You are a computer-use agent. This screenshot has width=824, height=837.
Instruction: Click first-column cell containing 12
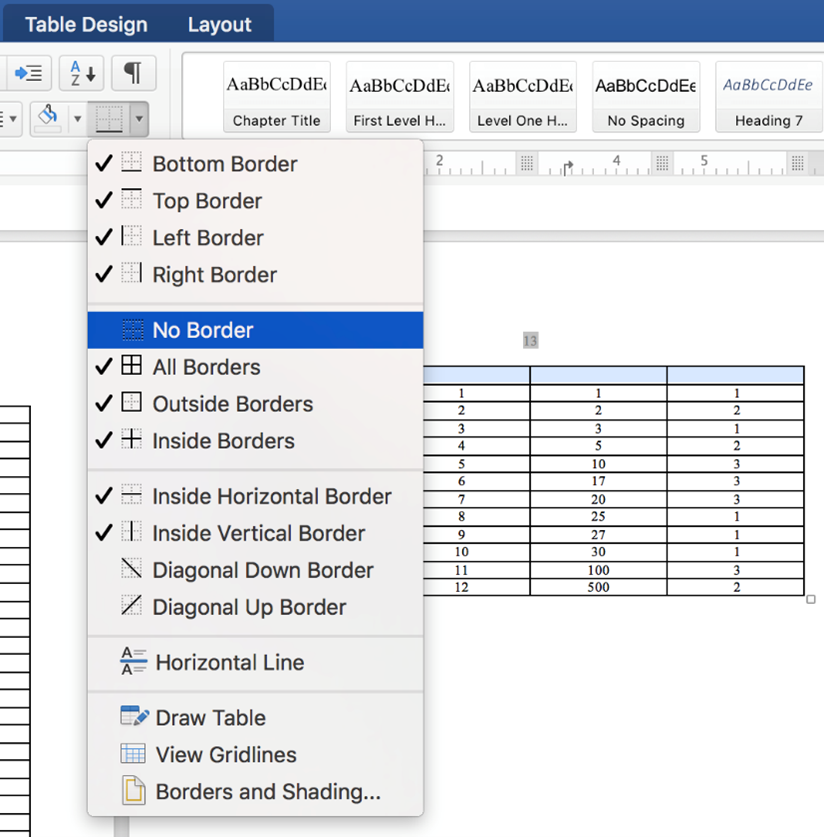tap(476, 587)
